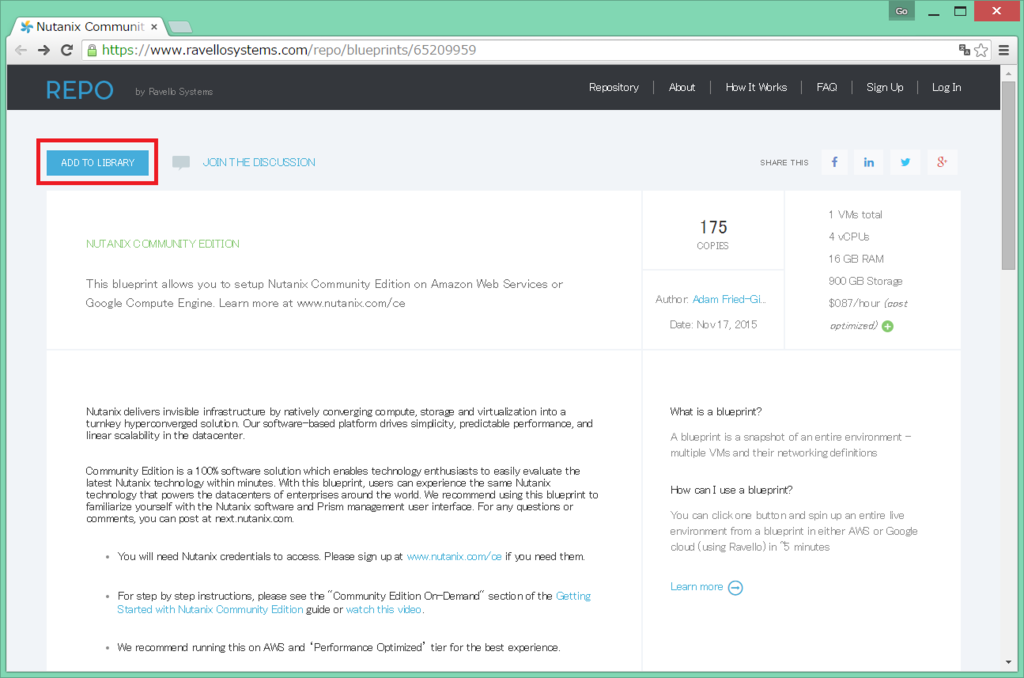Screen dimensions: 1024x678
Task: Click the browser back arrow
Action: click(x=21, y=50)
